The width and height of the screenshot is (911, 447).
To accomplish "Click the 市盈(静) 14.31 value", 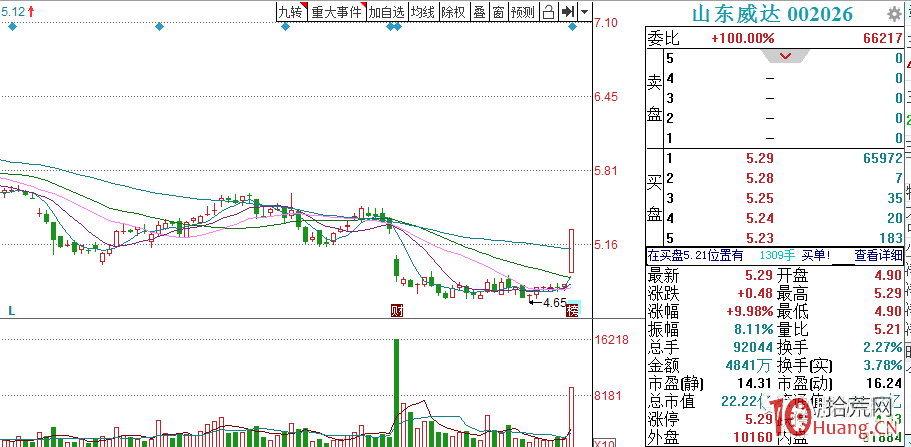I will tap(755, 384).
